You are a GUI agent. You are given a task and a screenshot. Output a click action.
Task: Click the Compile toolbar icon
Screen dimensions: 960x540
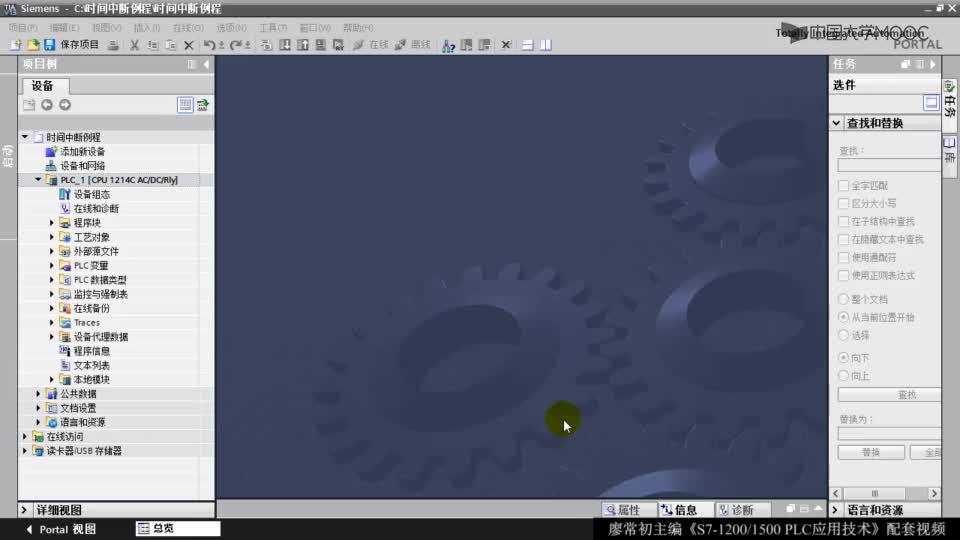tap(266, 45)
